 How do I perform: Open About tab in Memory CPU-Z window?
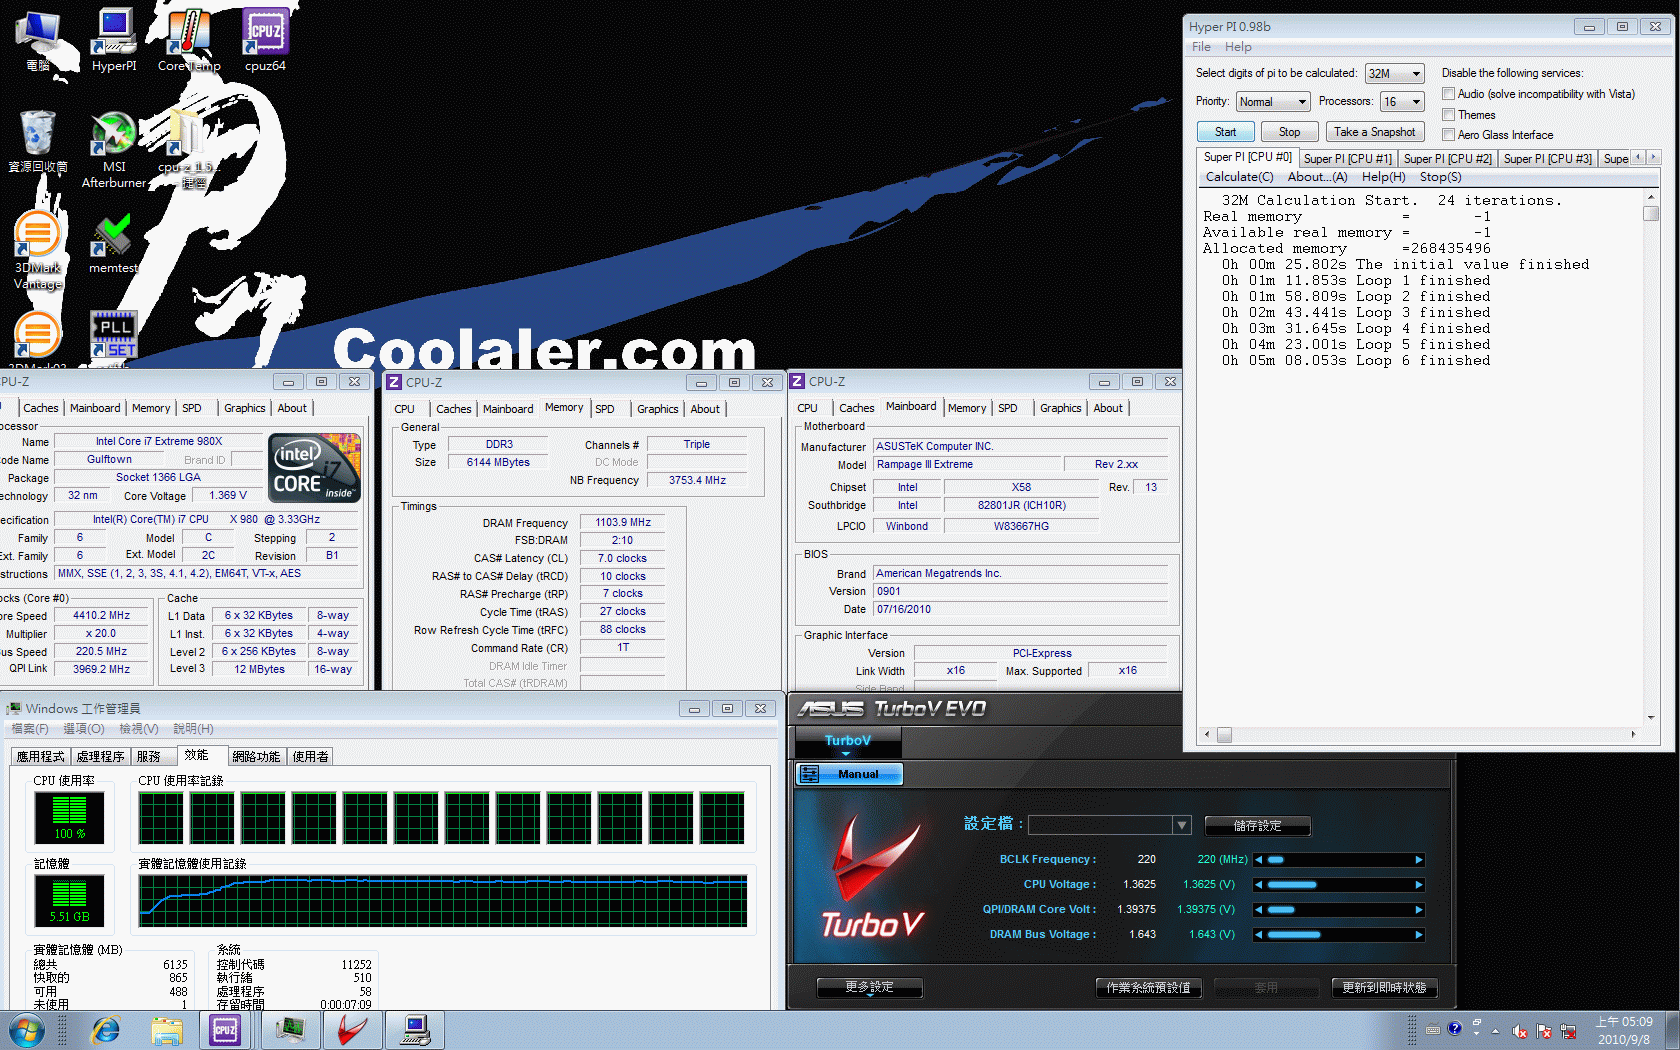click(x=705, y=409)
